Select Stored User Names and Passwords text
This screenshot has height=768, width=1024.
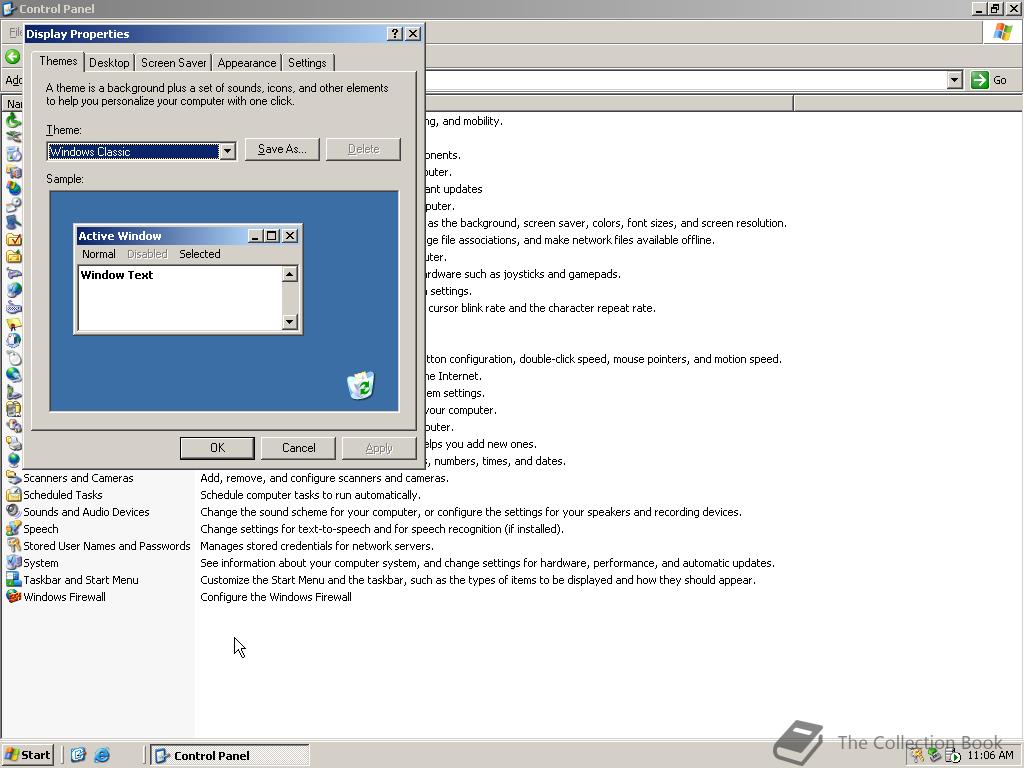pos(106,546)
